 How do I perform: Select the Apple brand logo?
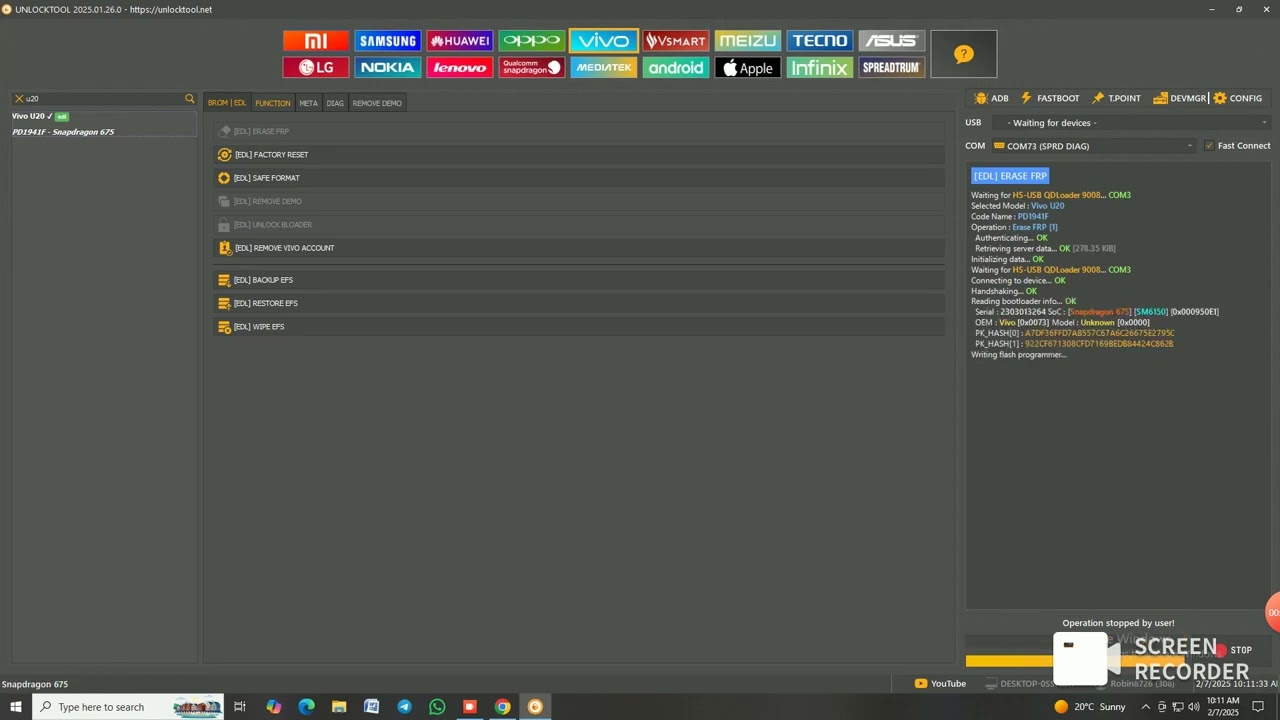click(x=748, y=67)
